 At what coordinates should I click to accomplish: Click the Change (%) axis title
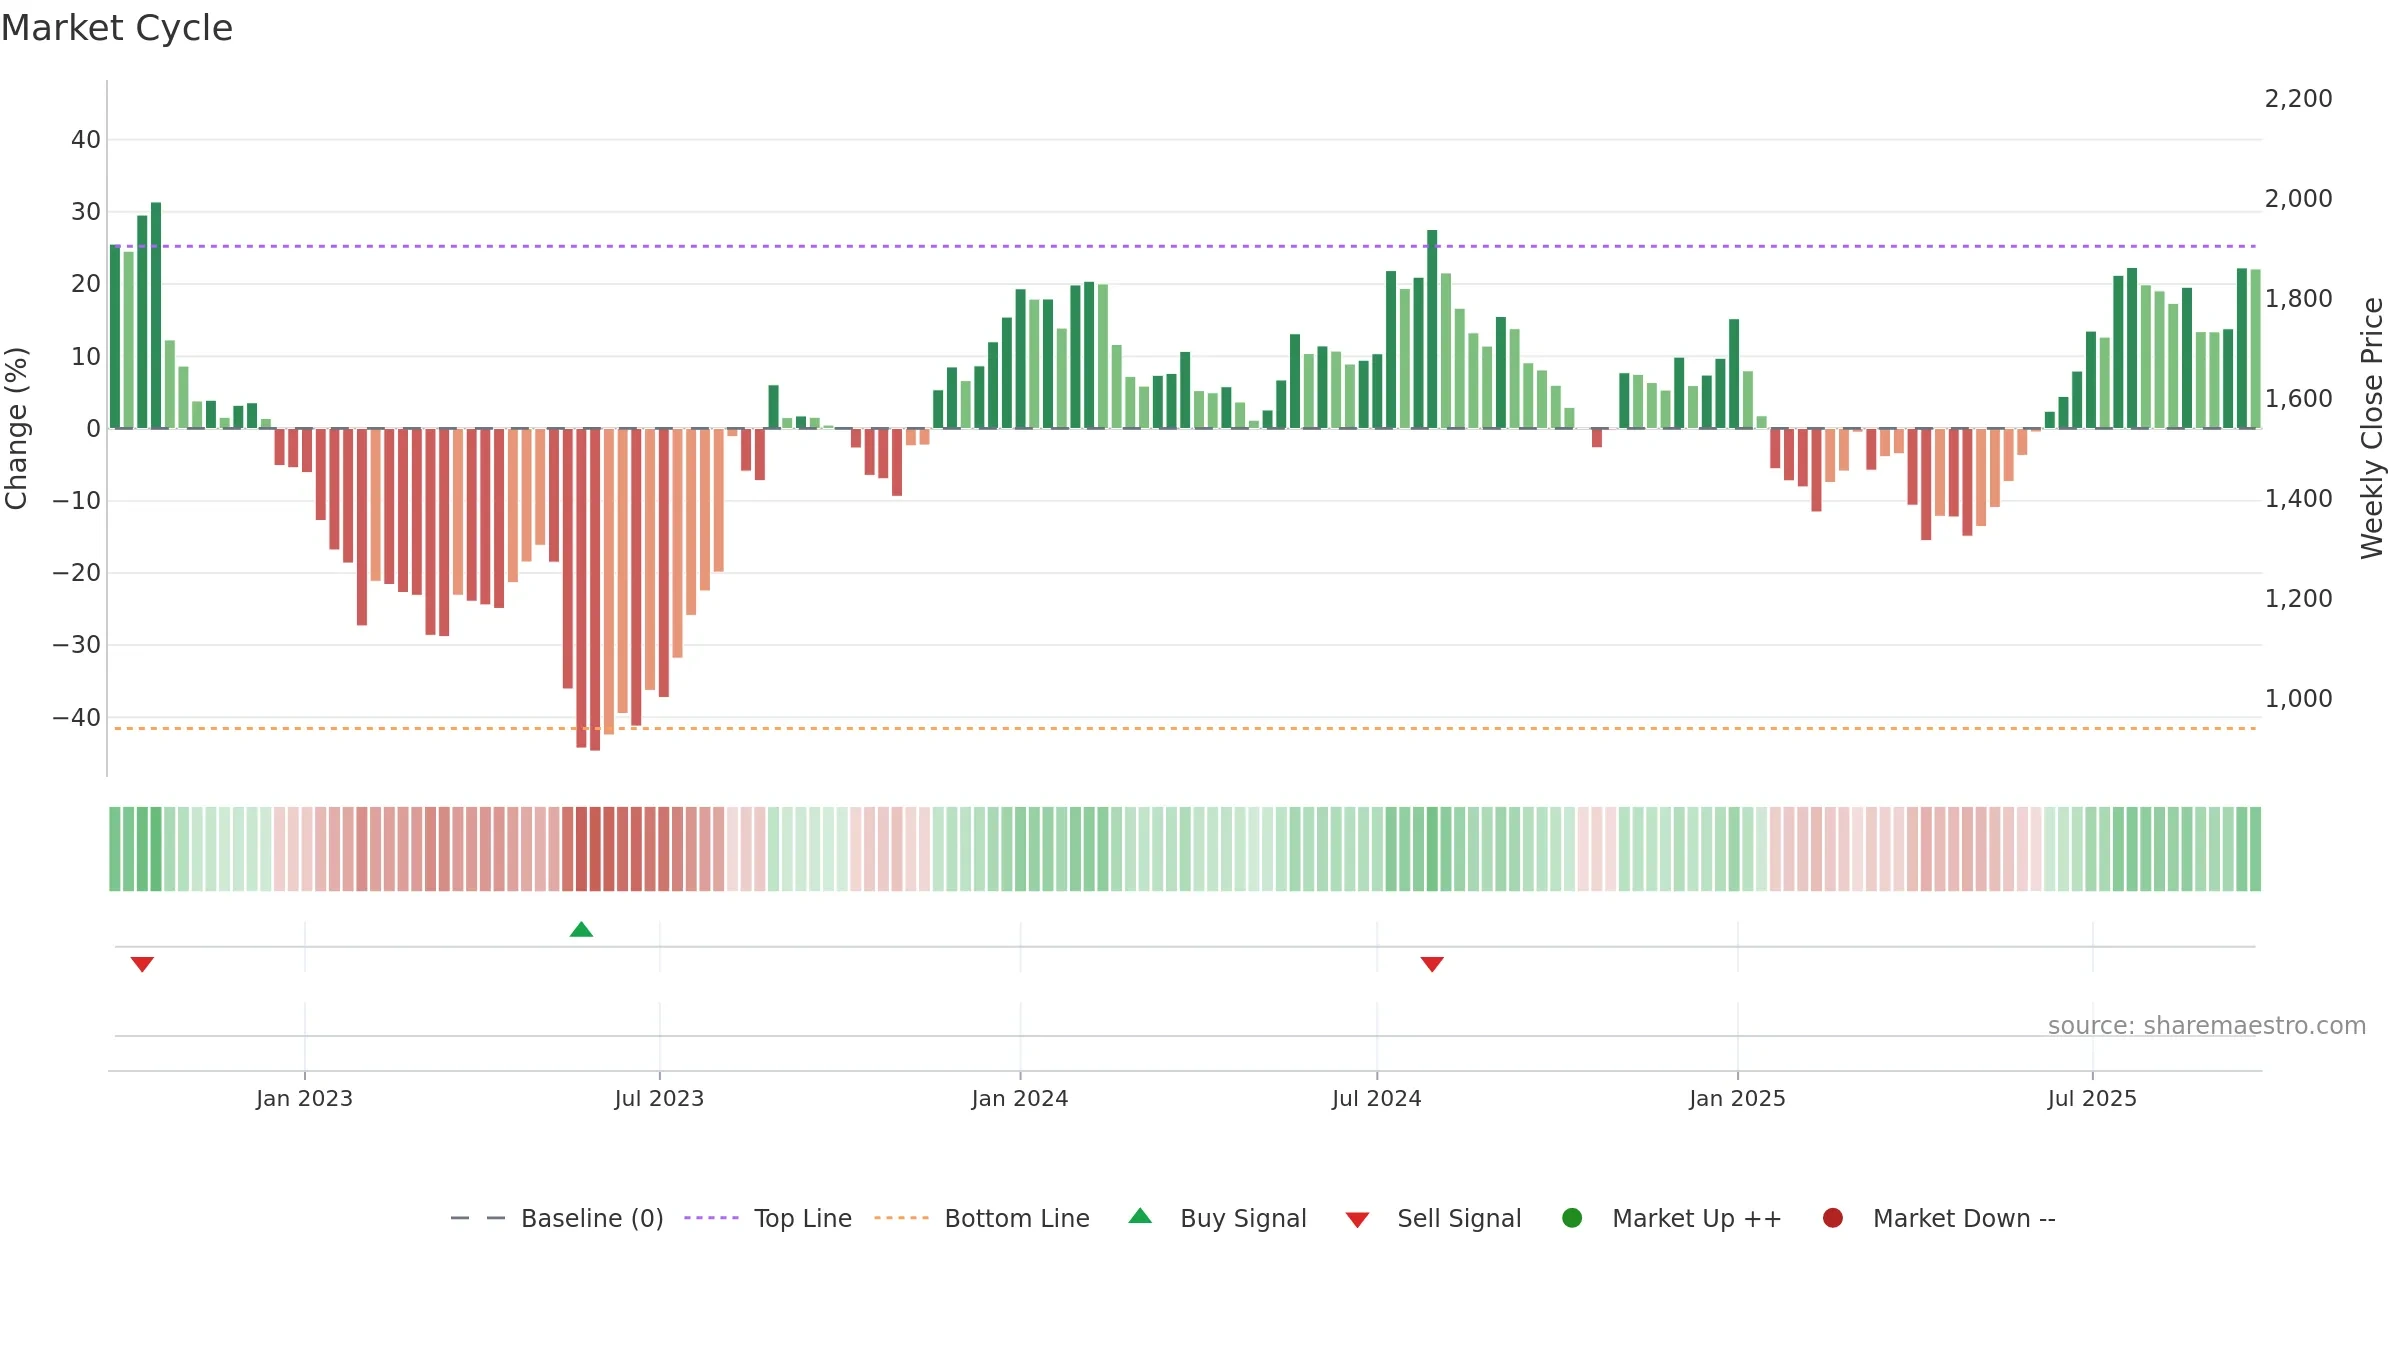[x=16, y=428]
